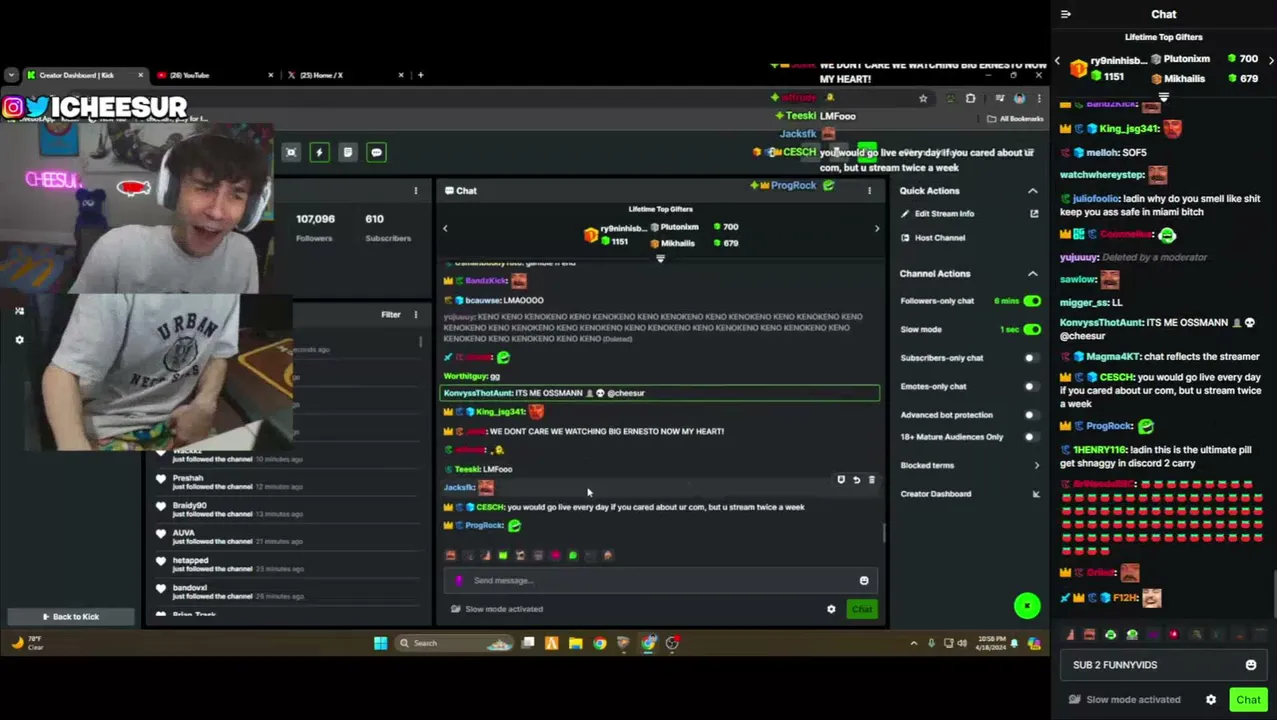Open the taskbar clock and date
The height and width of the screenshot is (720, 1277).
coord(991,643)
